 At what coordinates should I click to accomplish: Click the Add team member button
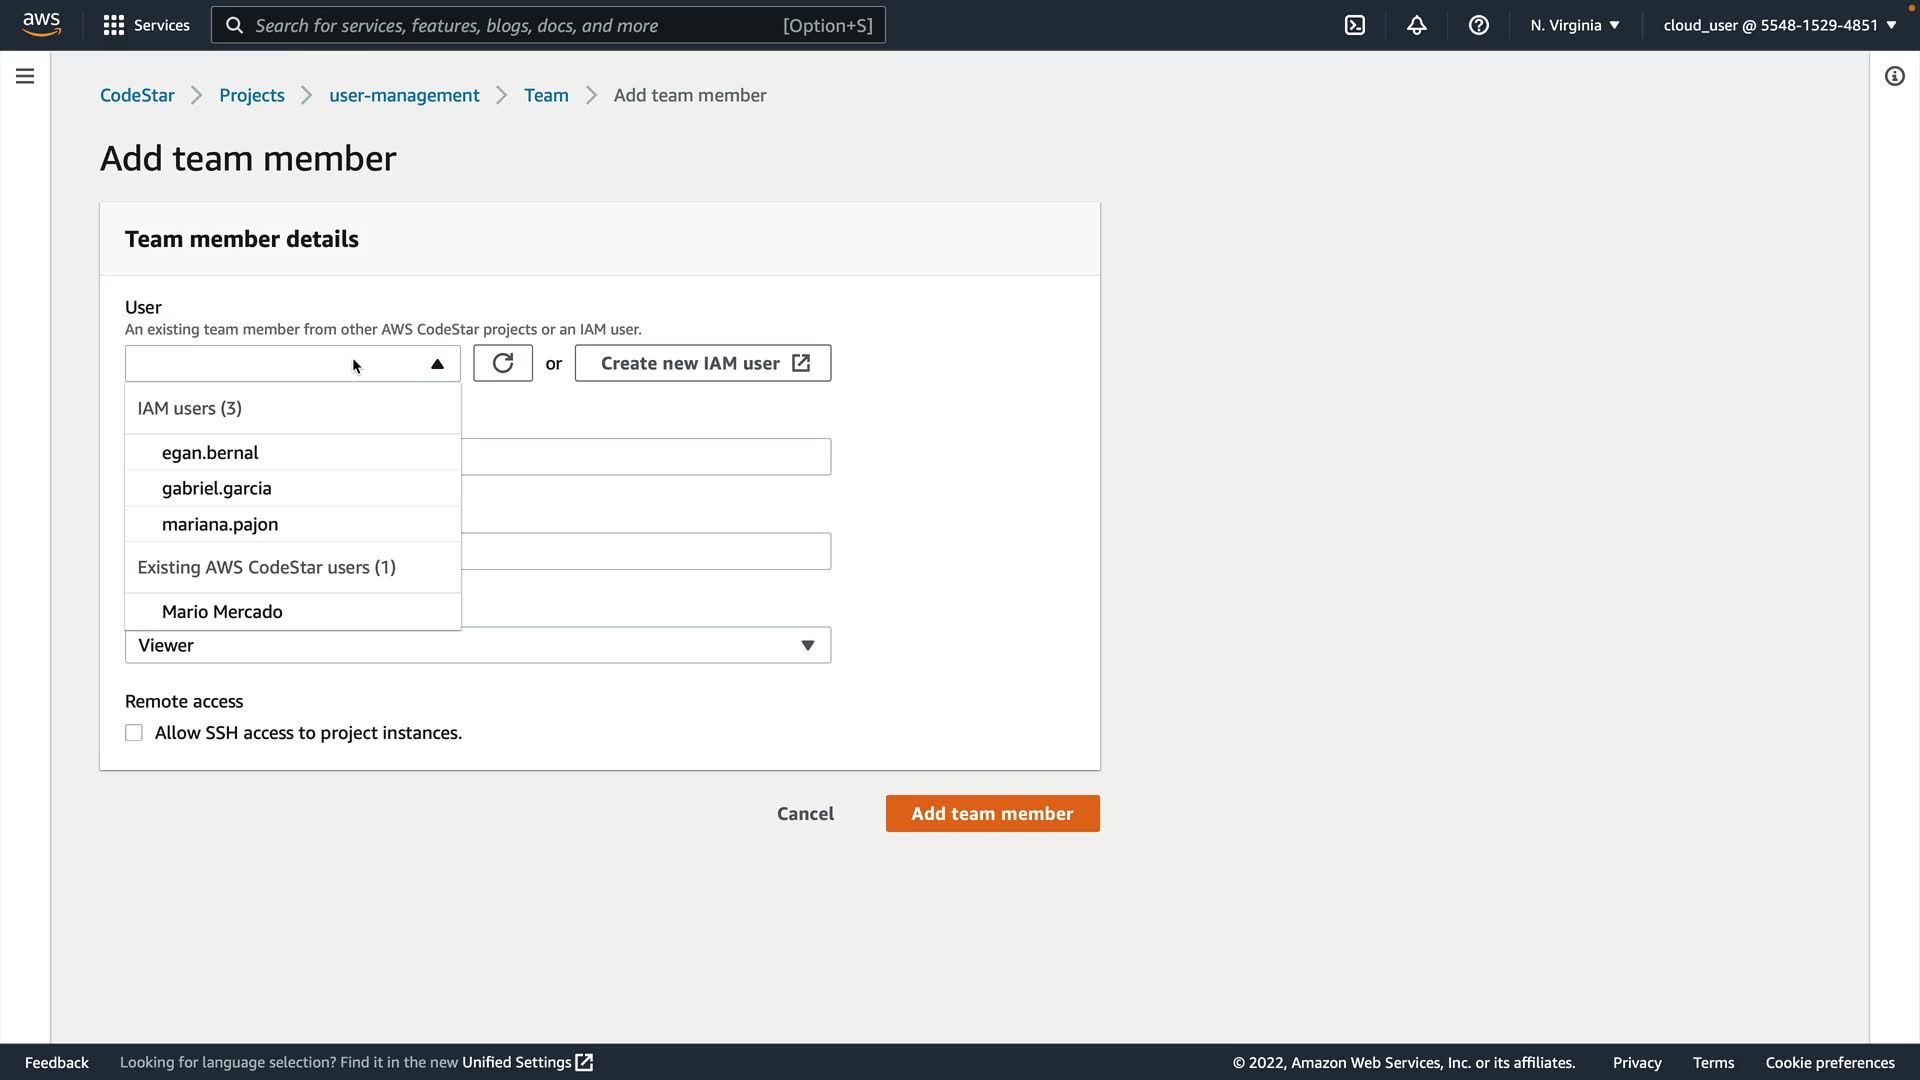992,813
